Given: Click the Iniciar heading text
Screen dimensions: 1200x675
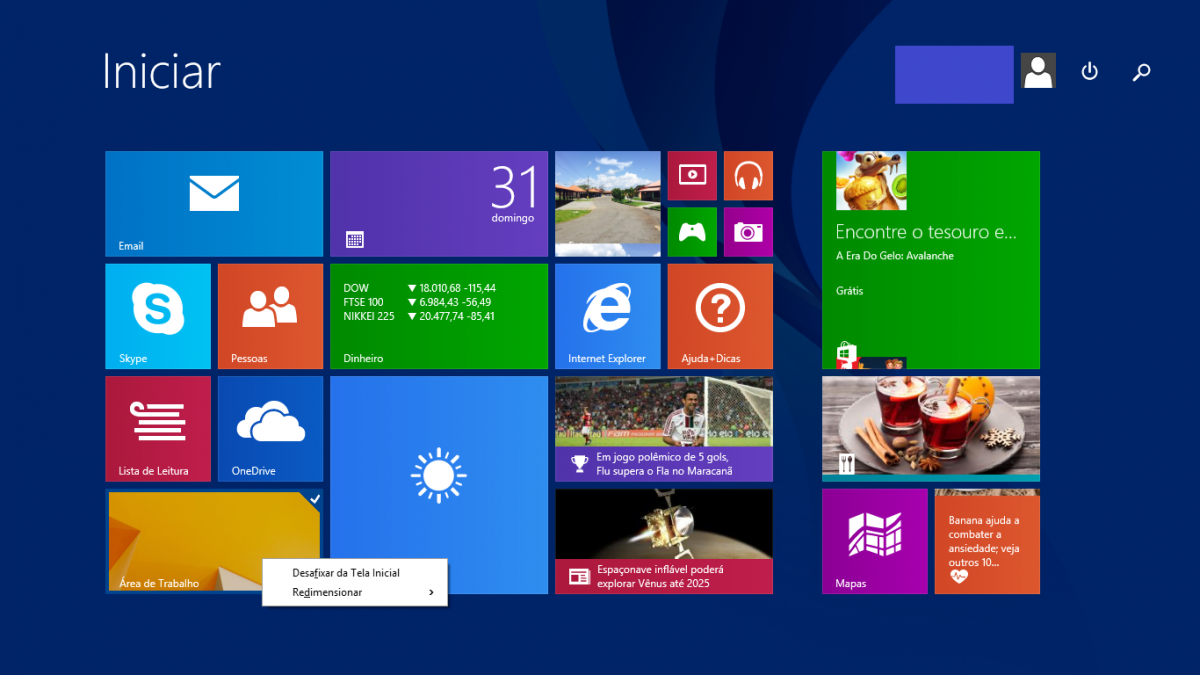Looking at the screenshot, I should [x=161, y=72].
